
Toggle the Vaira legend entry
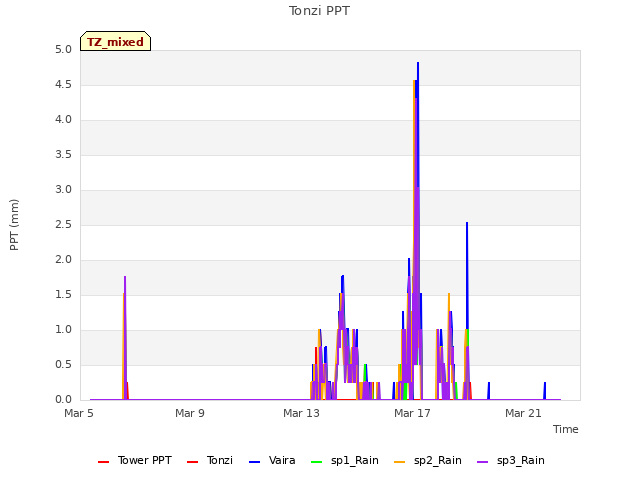click(272, 460)
